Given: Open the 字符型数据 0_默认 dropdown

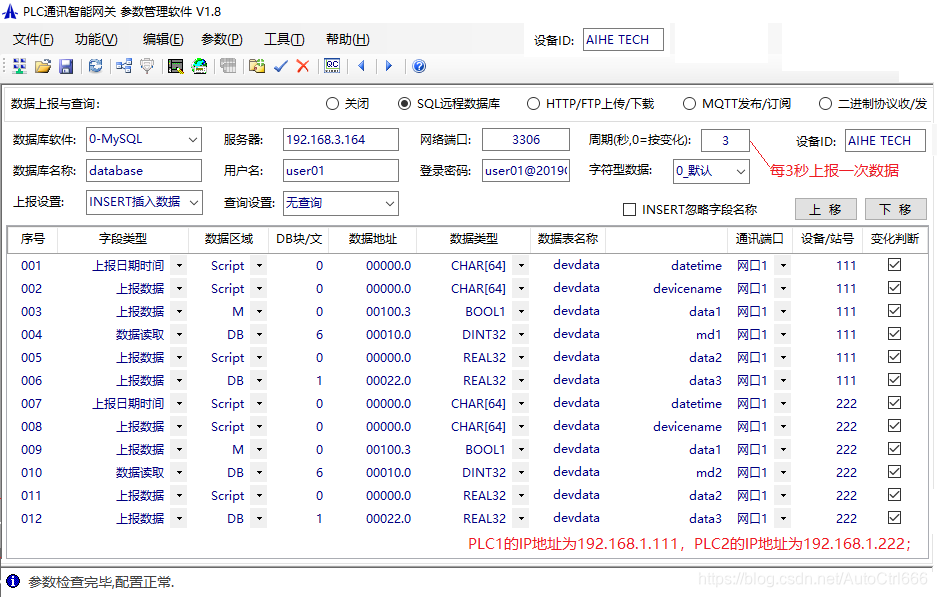Looking at the screenshot, I should tap(711, 171).
